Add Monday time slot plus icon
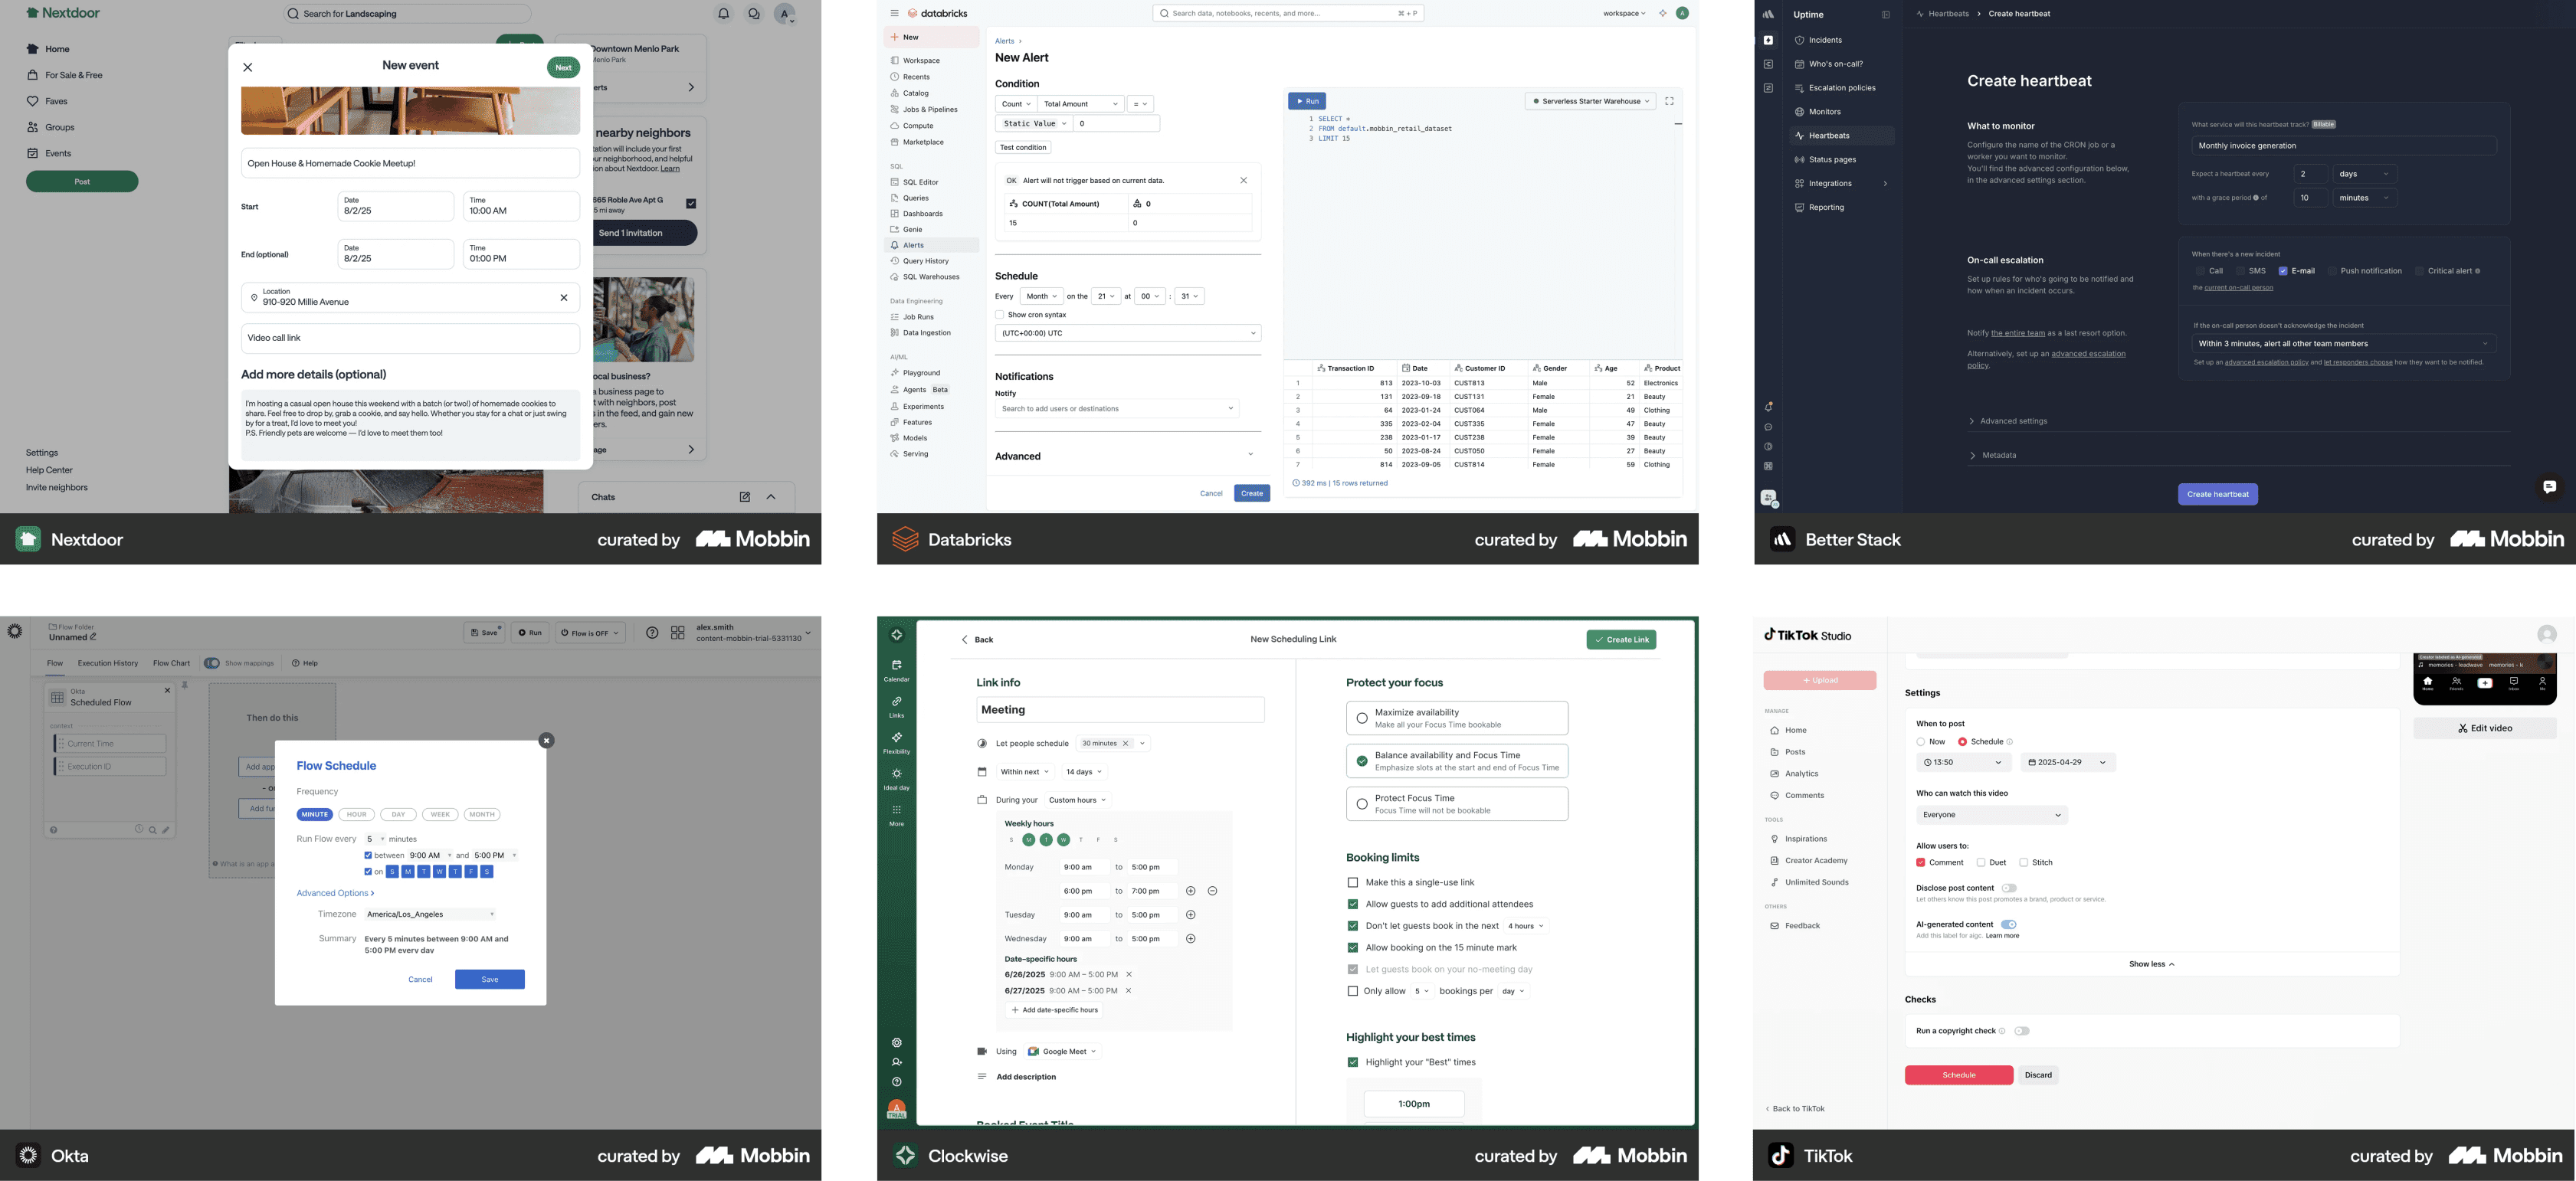 coord(1190,891)
